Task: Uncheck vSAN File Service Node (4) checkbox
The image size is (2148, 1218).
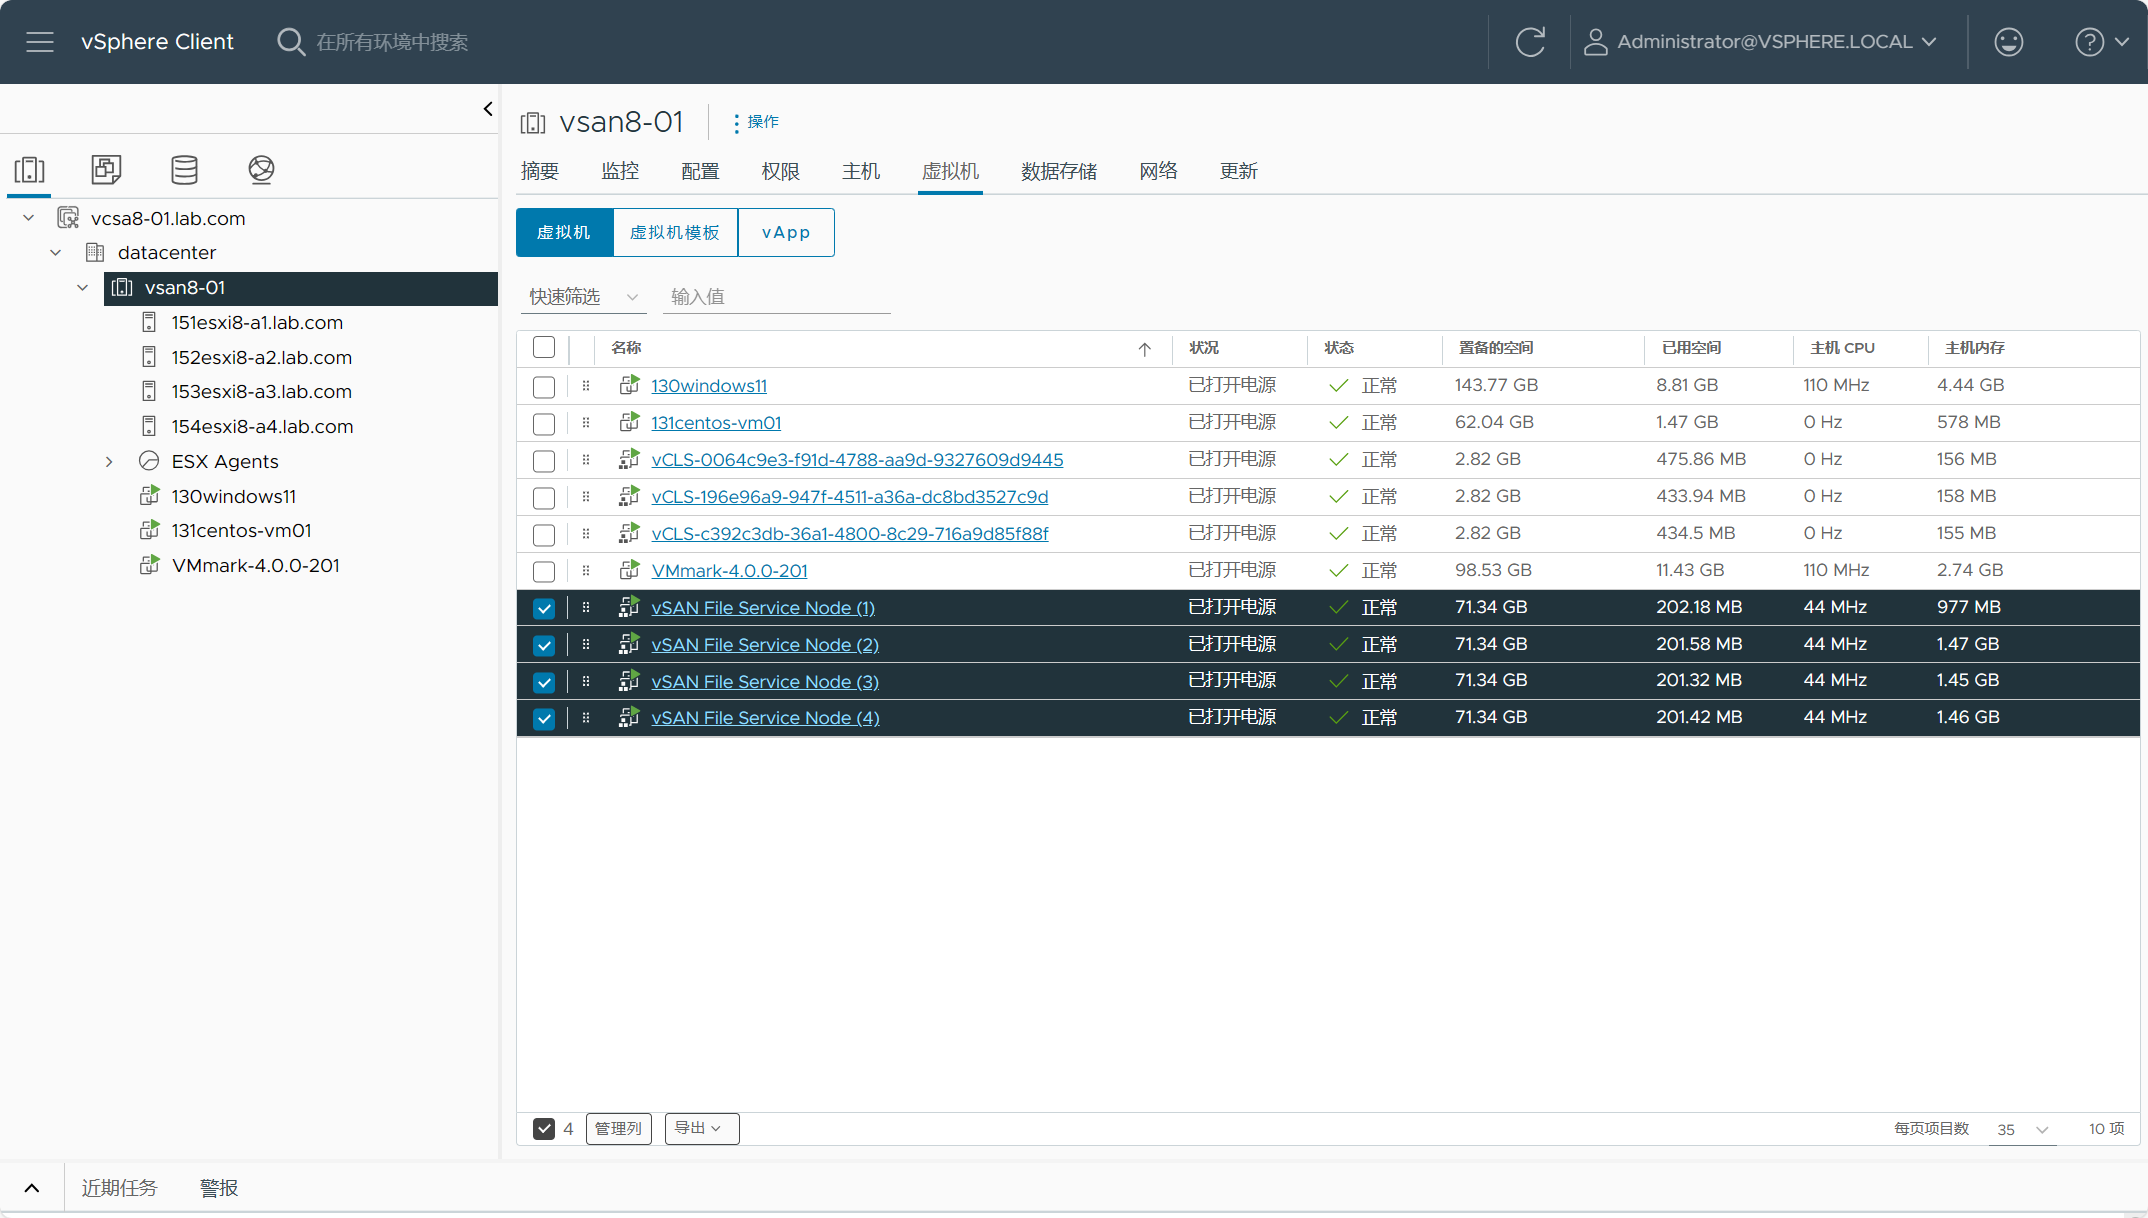Action: coord(544,718)
